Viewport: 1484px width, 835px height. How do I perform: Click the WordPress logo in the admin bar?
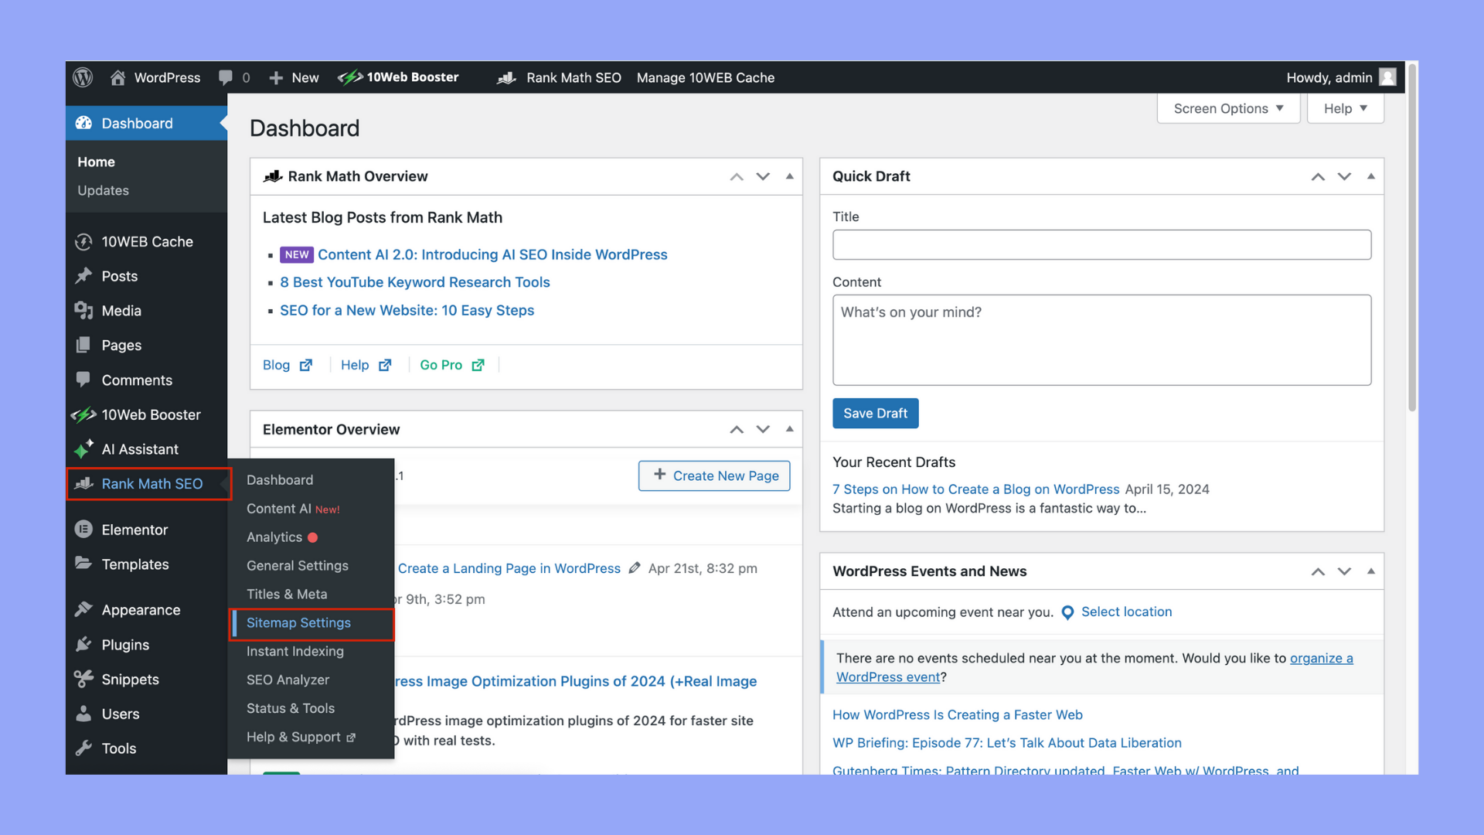point(82,77)
